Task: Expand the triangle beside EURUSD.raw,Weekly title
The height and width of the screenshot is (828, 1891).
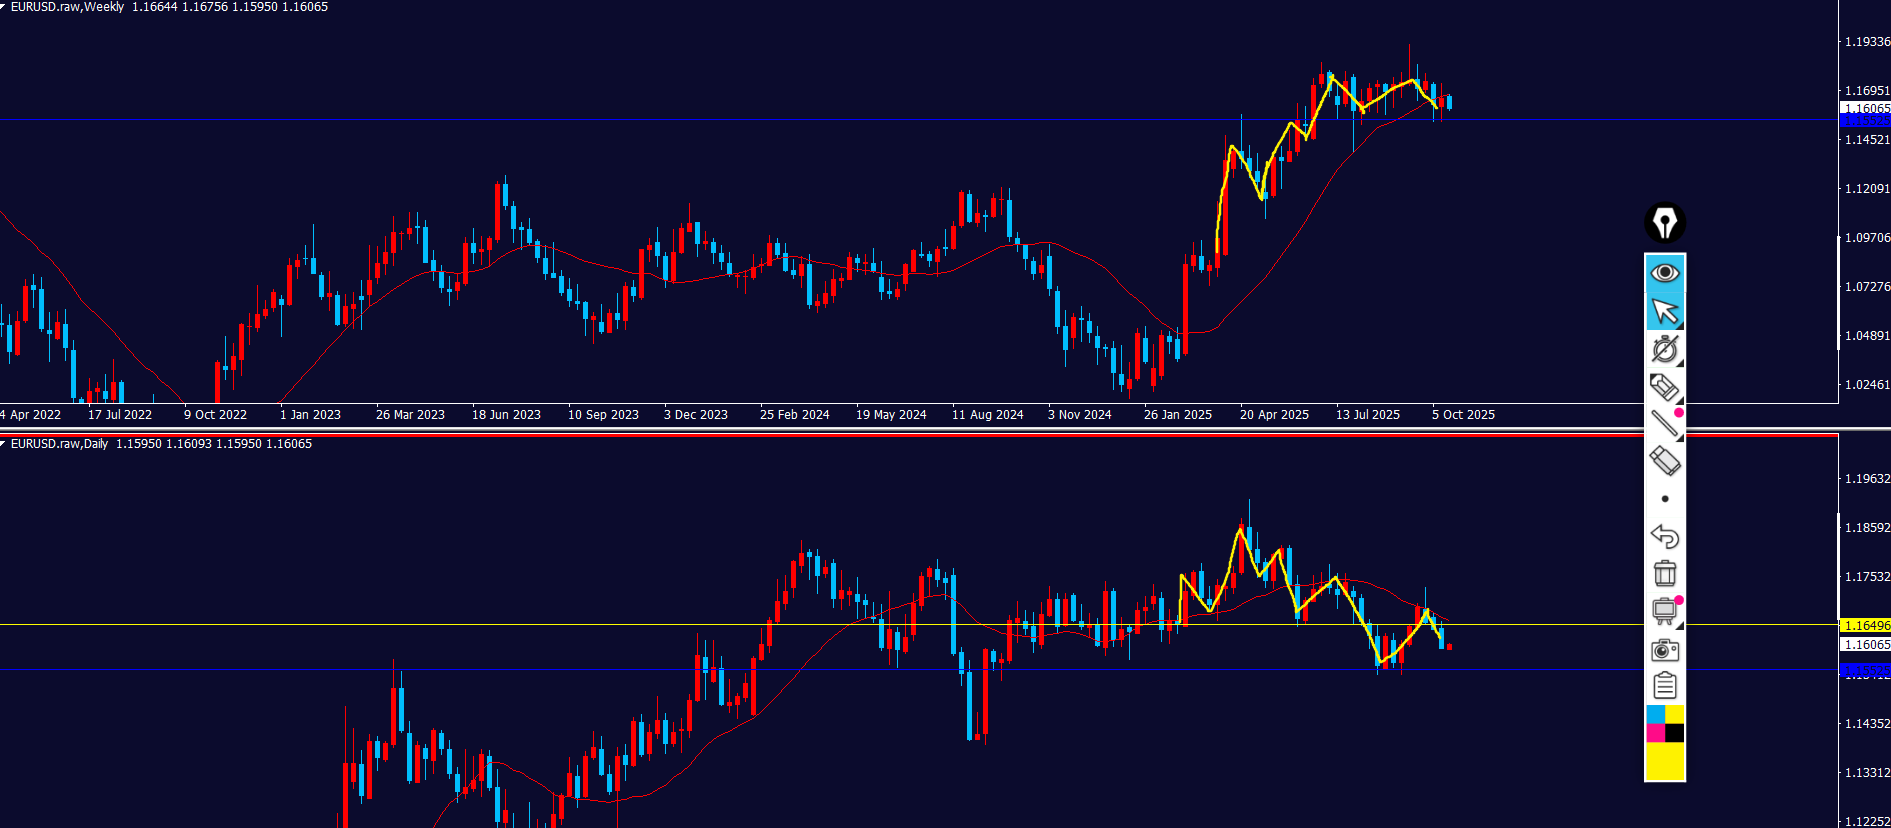Action: pyautogui.click(x=4, y=7)
